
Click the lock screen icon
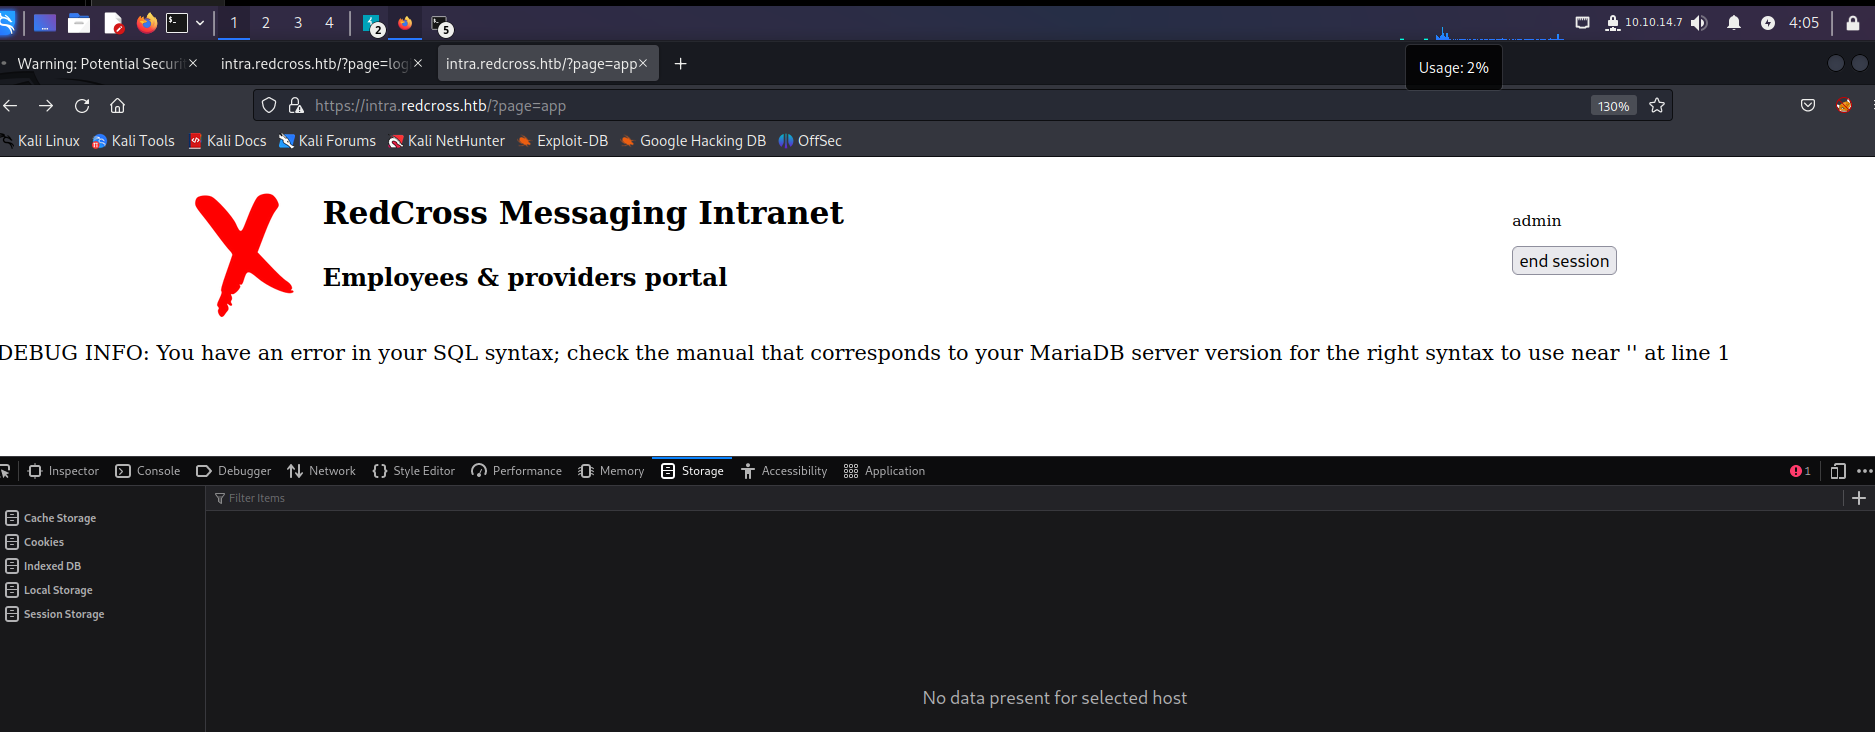[1852, 22]
